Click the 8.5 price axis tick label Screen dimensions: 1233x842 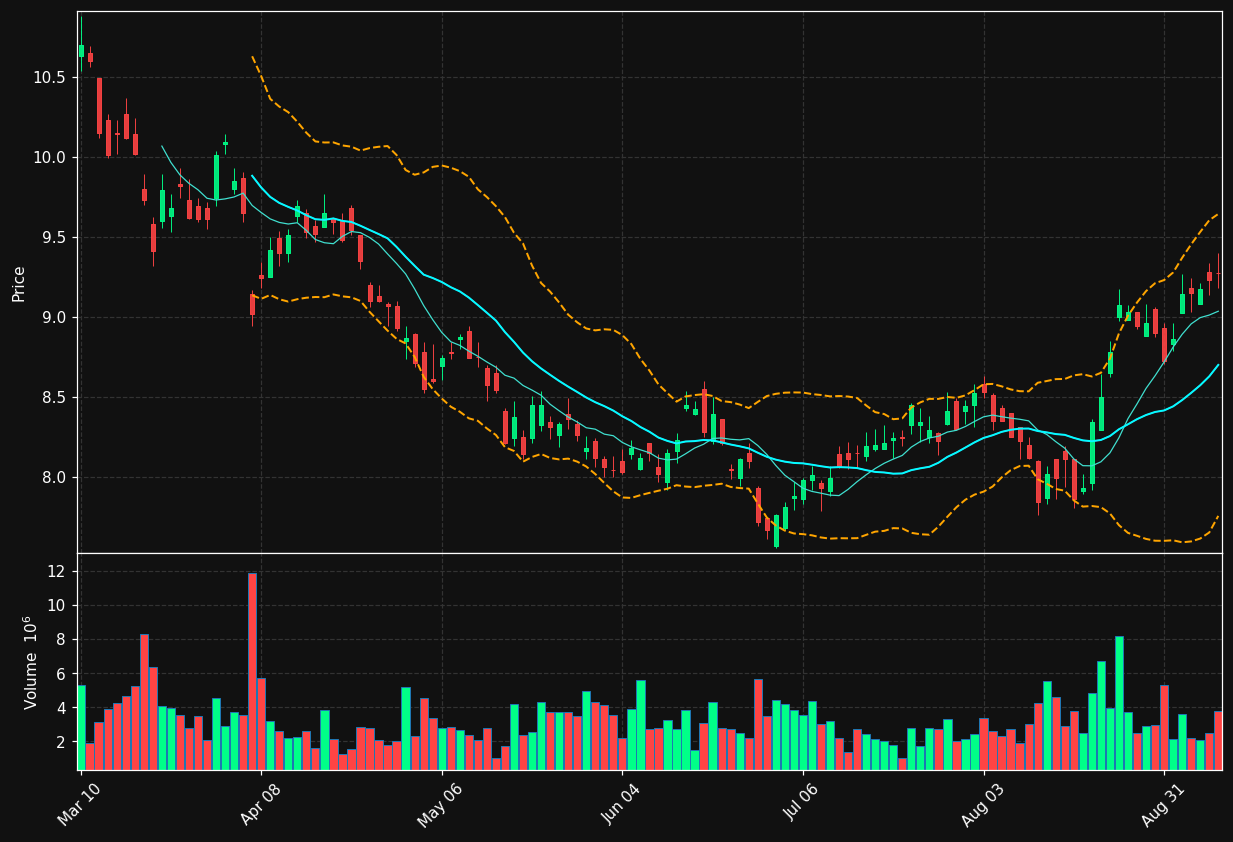click(x=55, y=397)
